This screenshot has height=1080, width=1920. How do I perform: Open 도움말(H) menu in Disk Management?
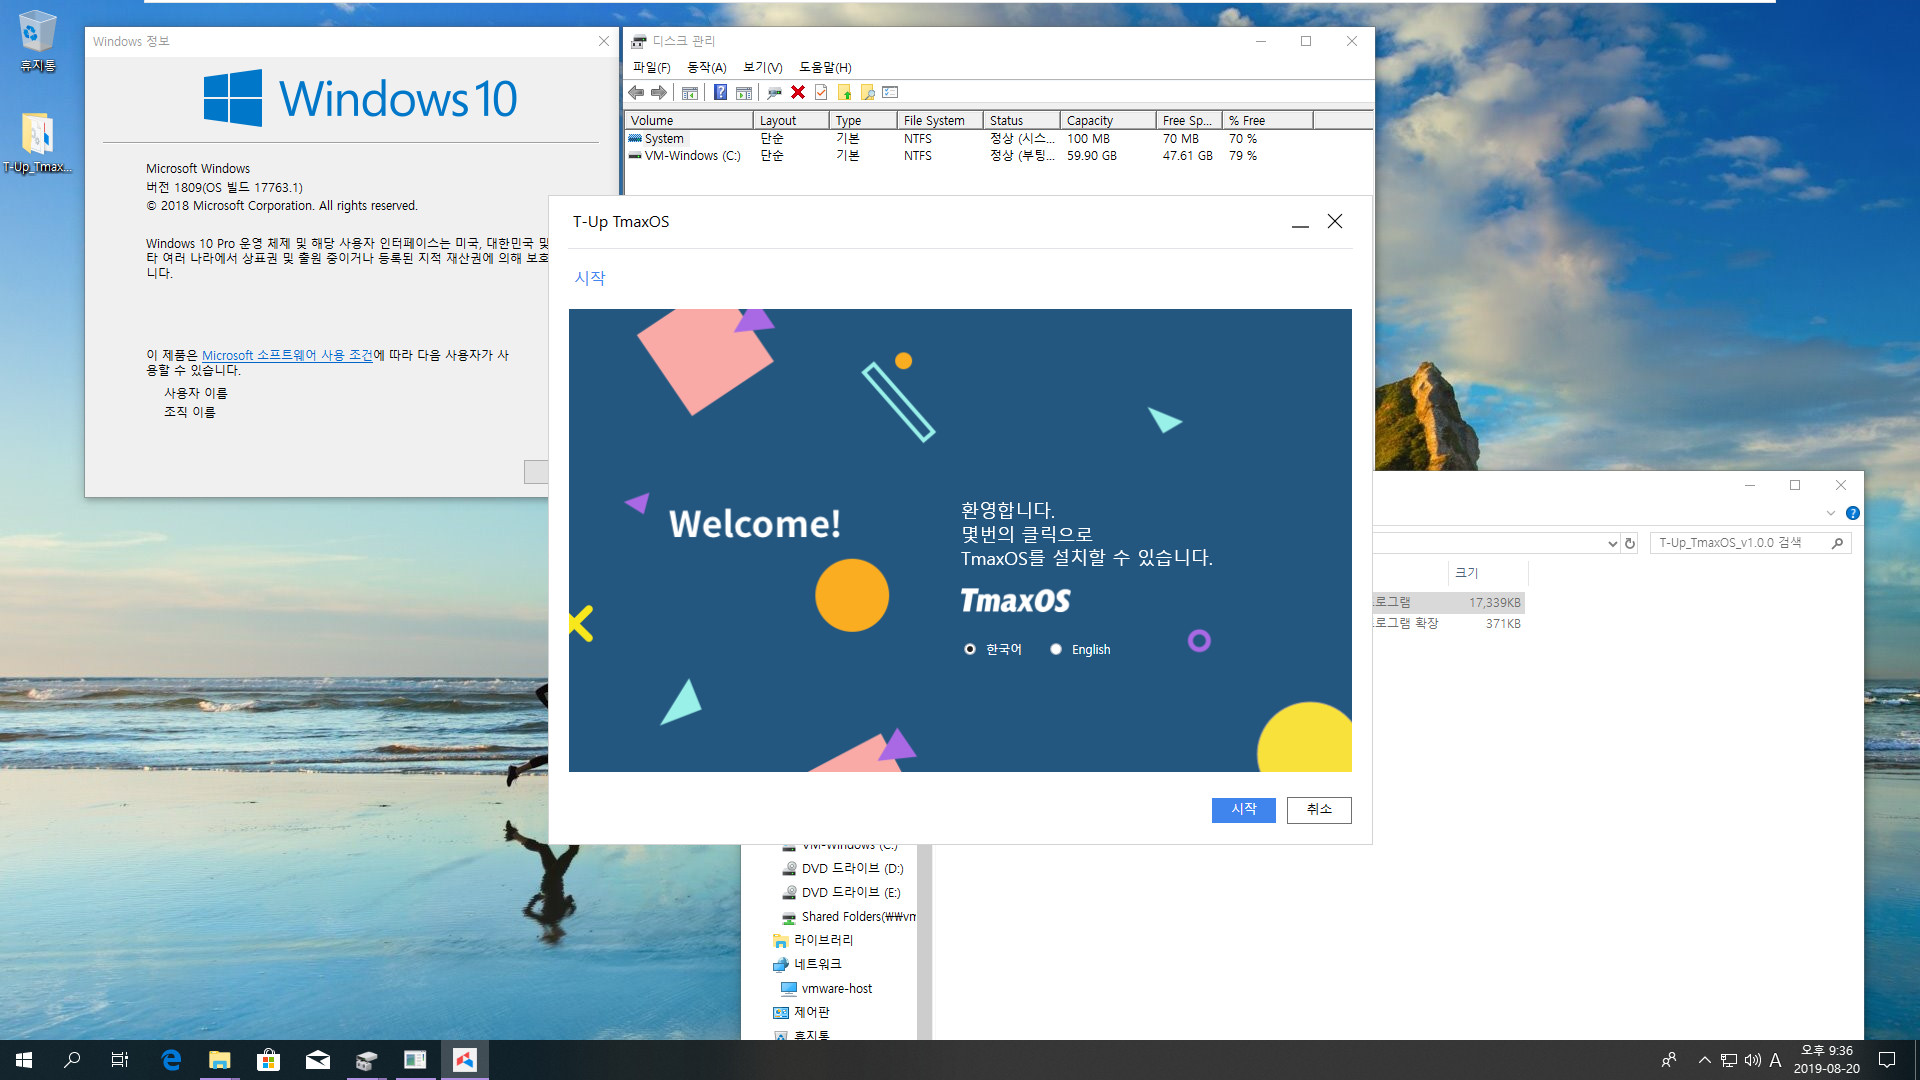[825, 67]
